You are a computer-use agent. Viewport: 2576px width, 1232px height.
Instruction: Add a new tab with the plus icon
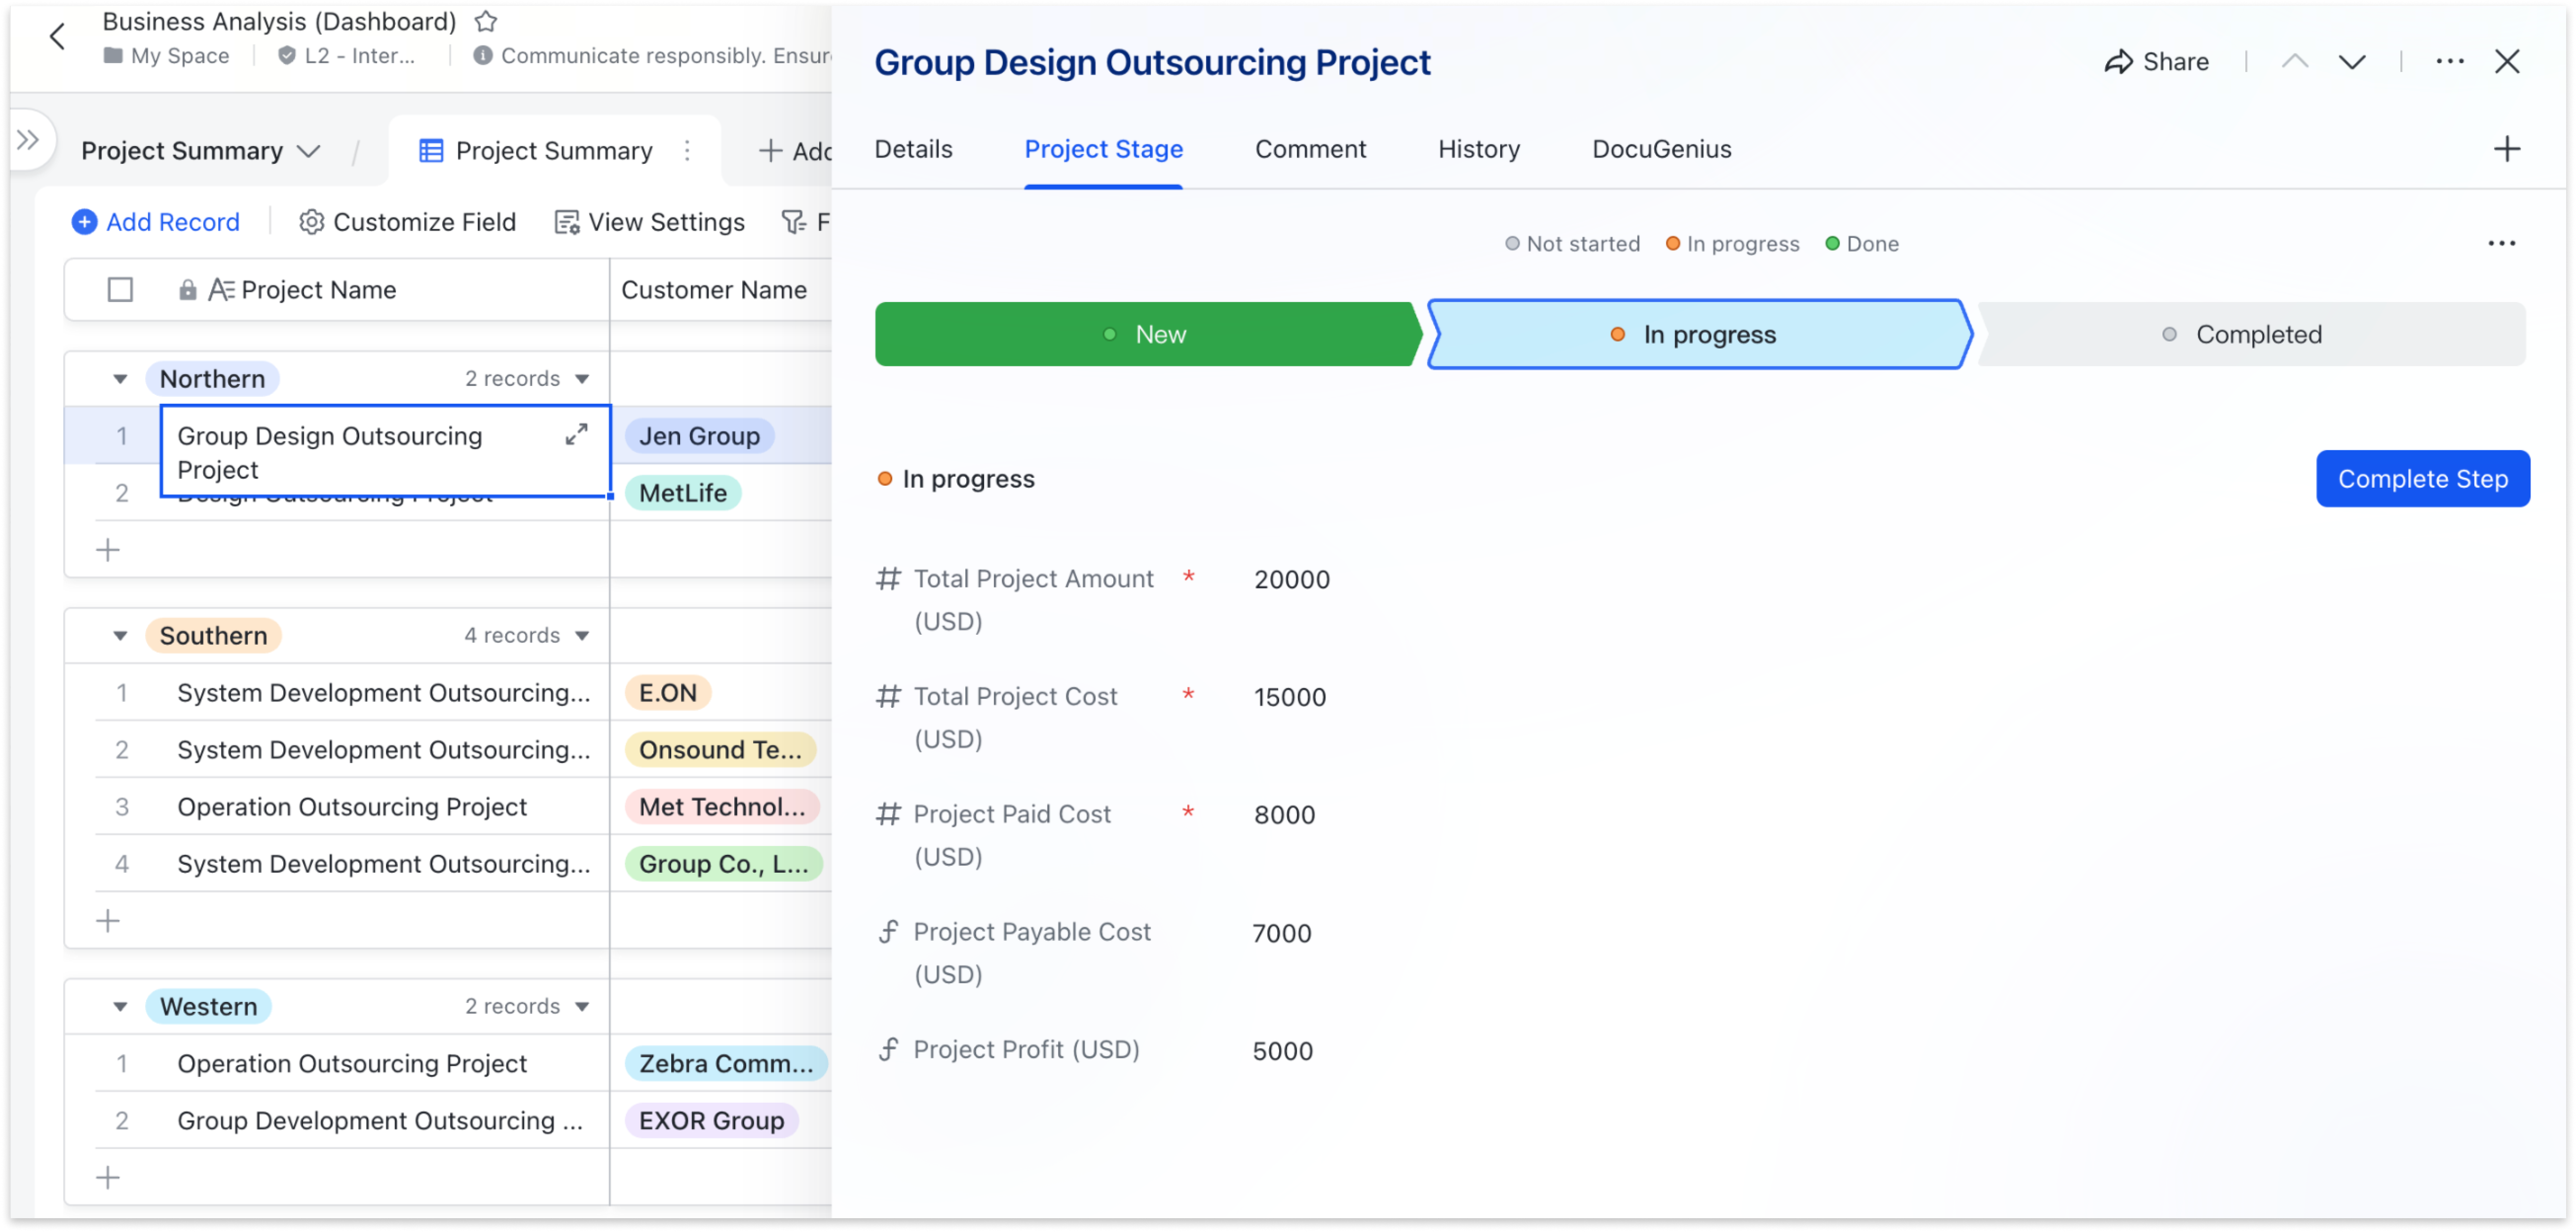click(x=2508, y=148)
